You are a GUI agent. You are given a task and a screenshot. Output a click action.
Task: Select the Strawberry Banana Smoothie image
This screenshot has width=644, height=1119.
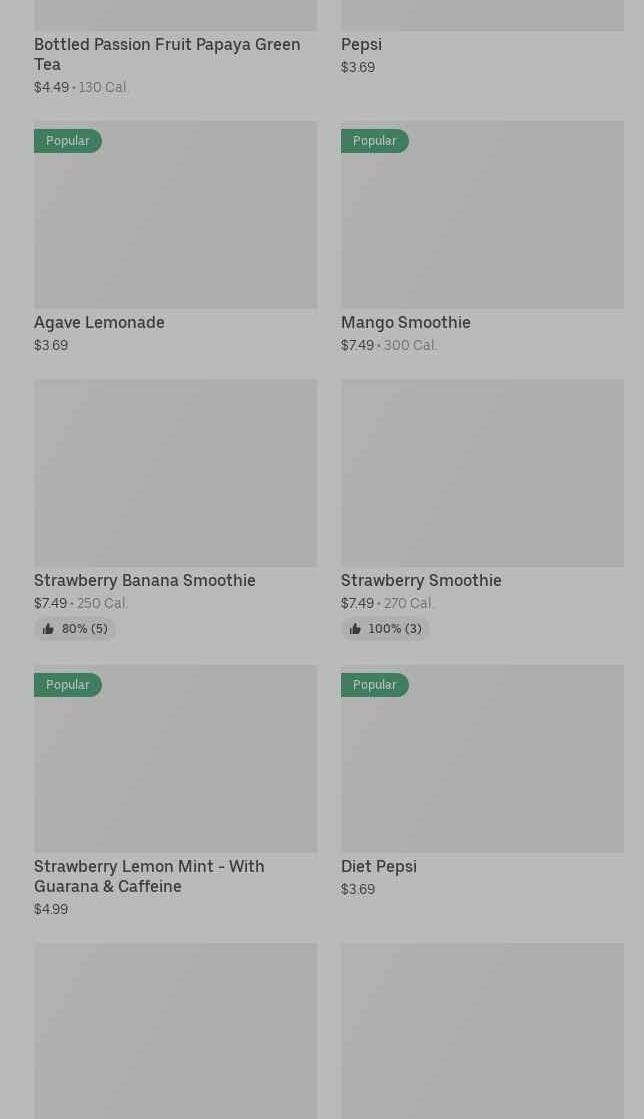[175, 473]
